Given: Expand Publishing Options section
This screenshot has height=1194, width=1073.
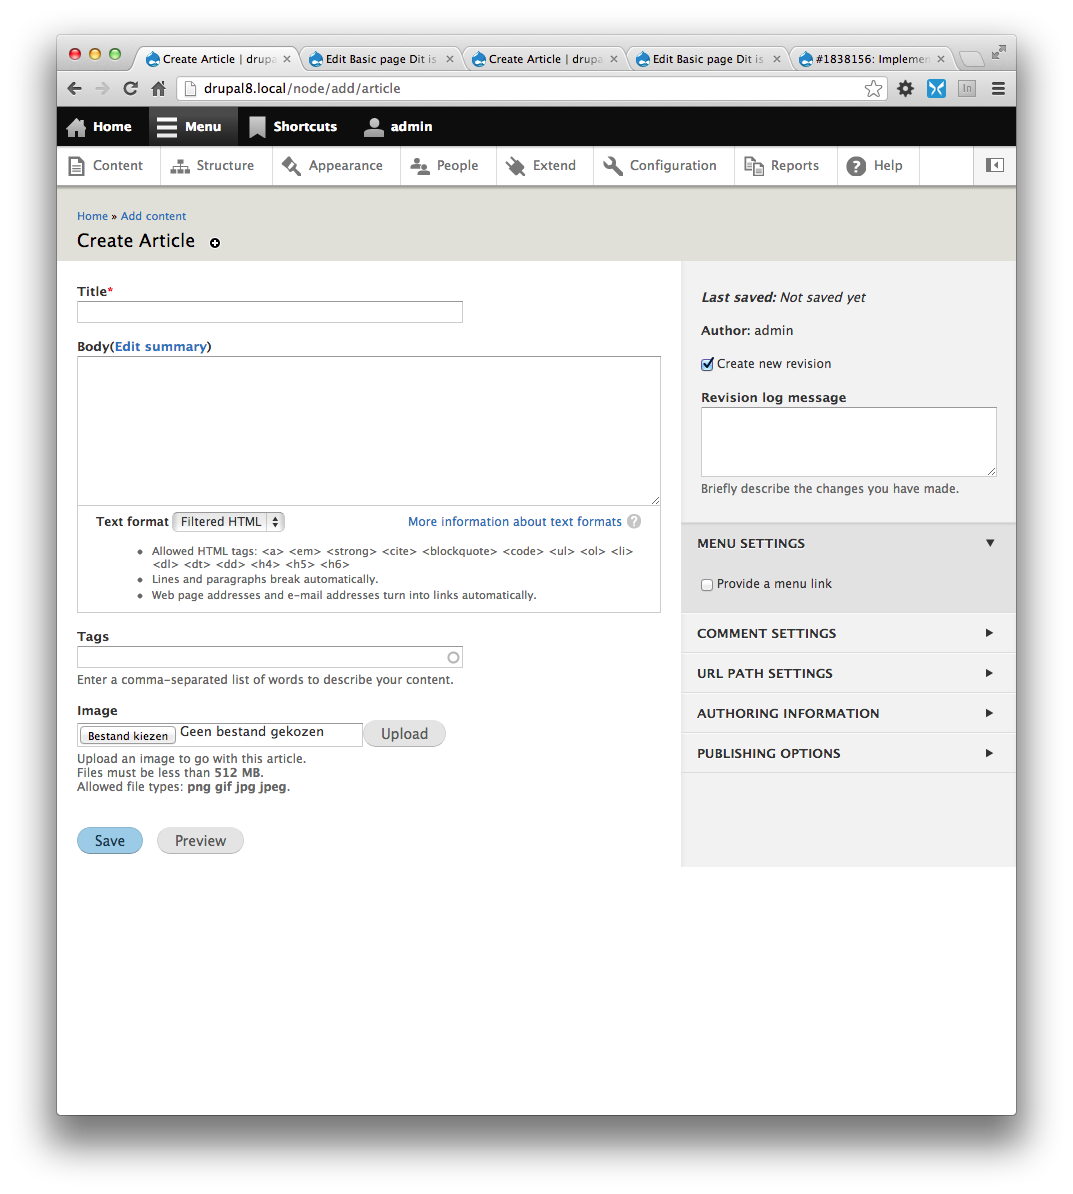Looking at the screenshot, I should 848,753.
